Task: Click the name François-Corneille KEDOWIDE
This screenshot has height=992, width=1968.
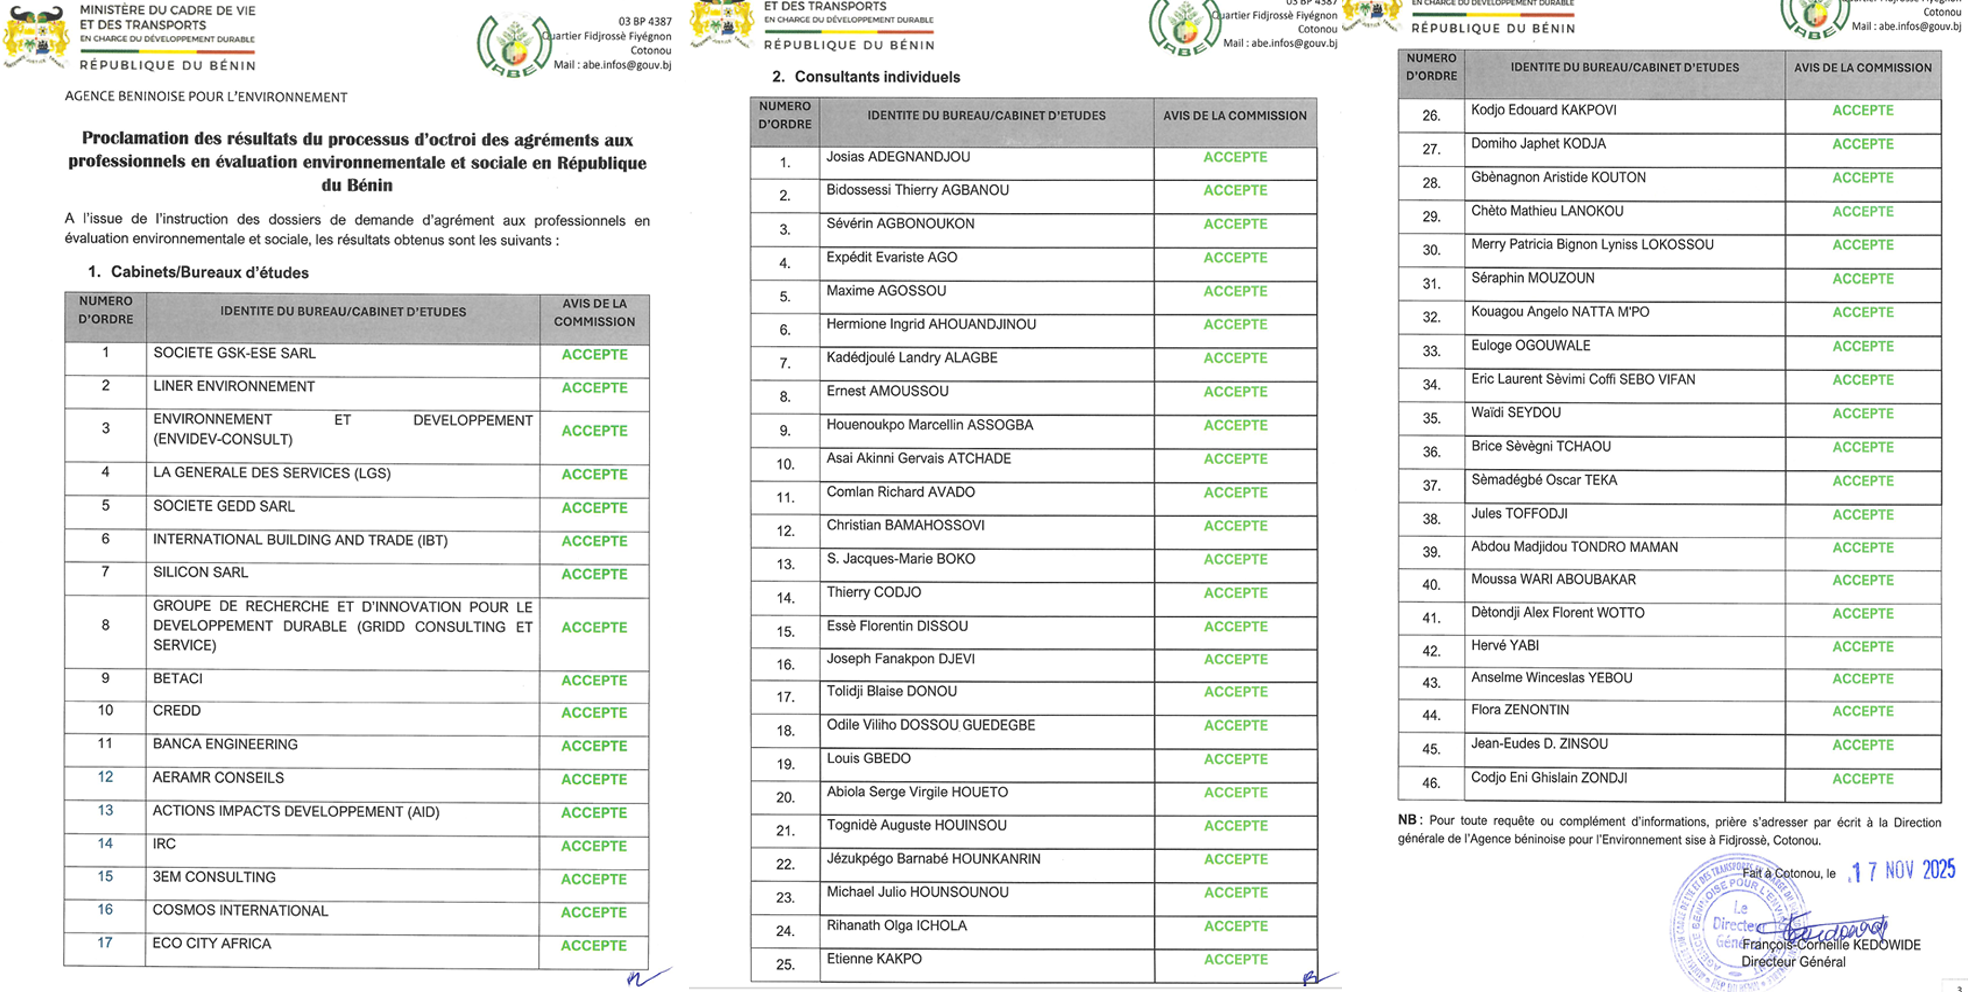Action: click(1830, 945)
